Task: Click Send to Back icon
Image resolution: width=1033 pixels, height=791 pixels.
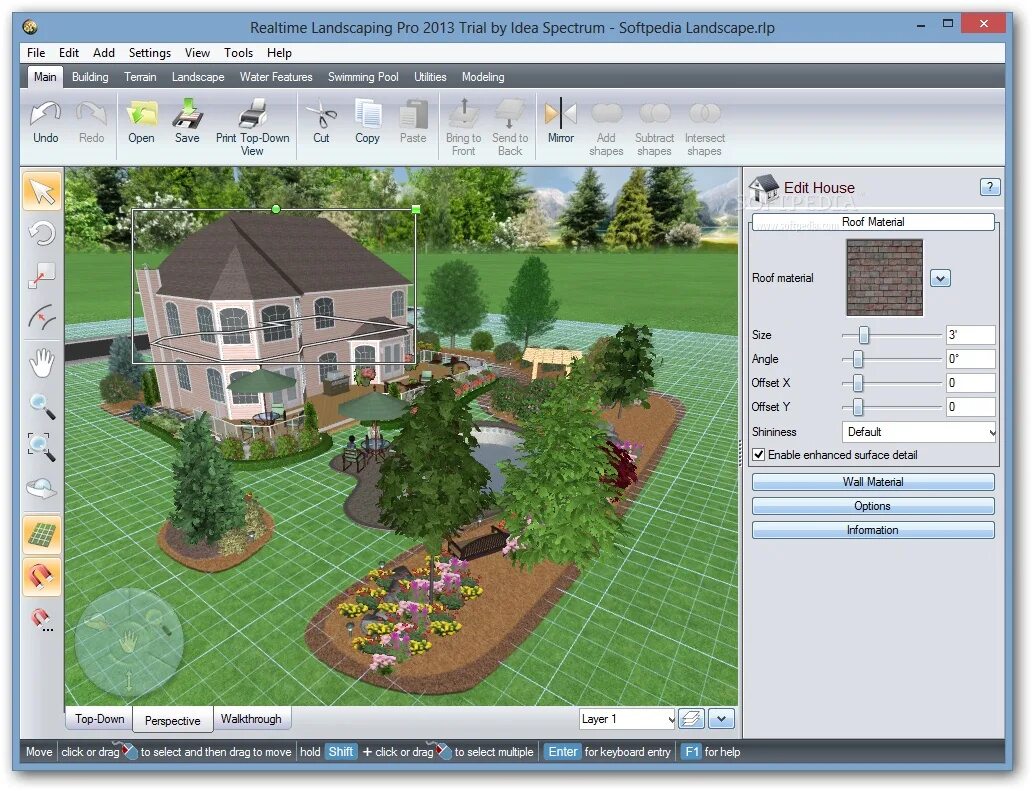Action: tap(510, 114)
